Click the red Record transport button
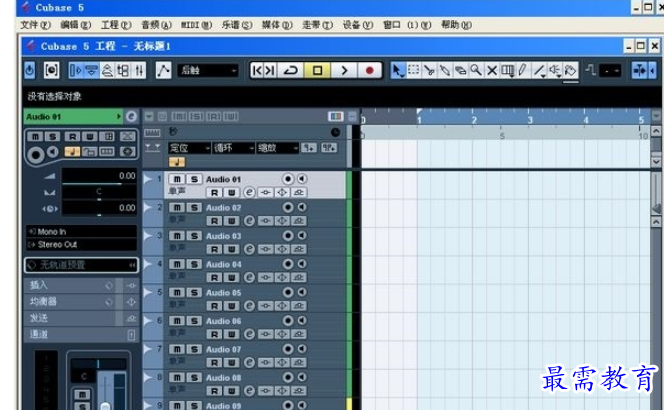Screen dimensions: 664x410 (x=369, y=70)
